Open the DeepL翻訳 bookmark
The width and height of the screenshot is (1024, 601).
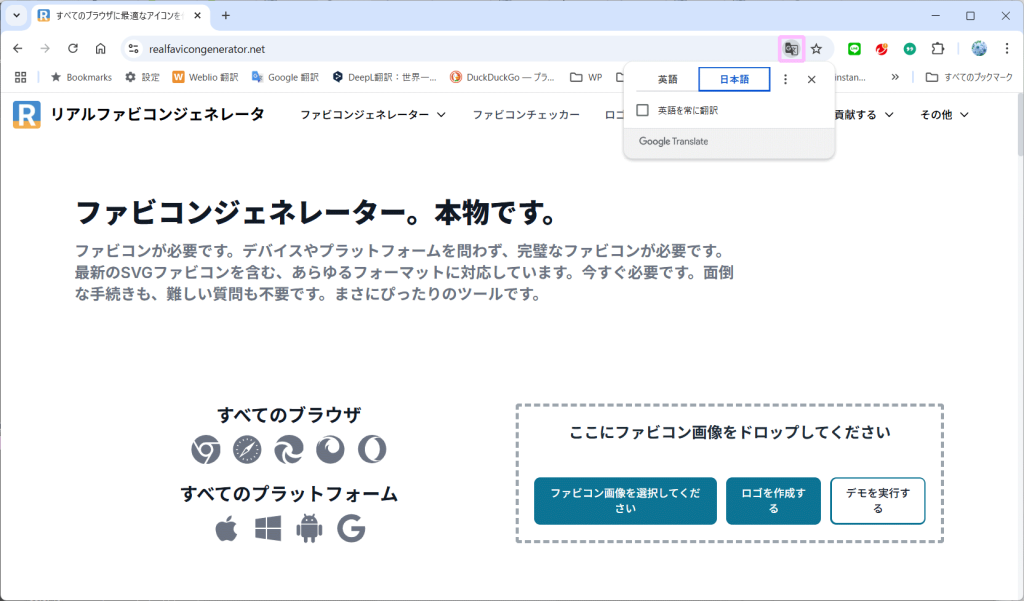pyautogui.click(x=384, y=77)
